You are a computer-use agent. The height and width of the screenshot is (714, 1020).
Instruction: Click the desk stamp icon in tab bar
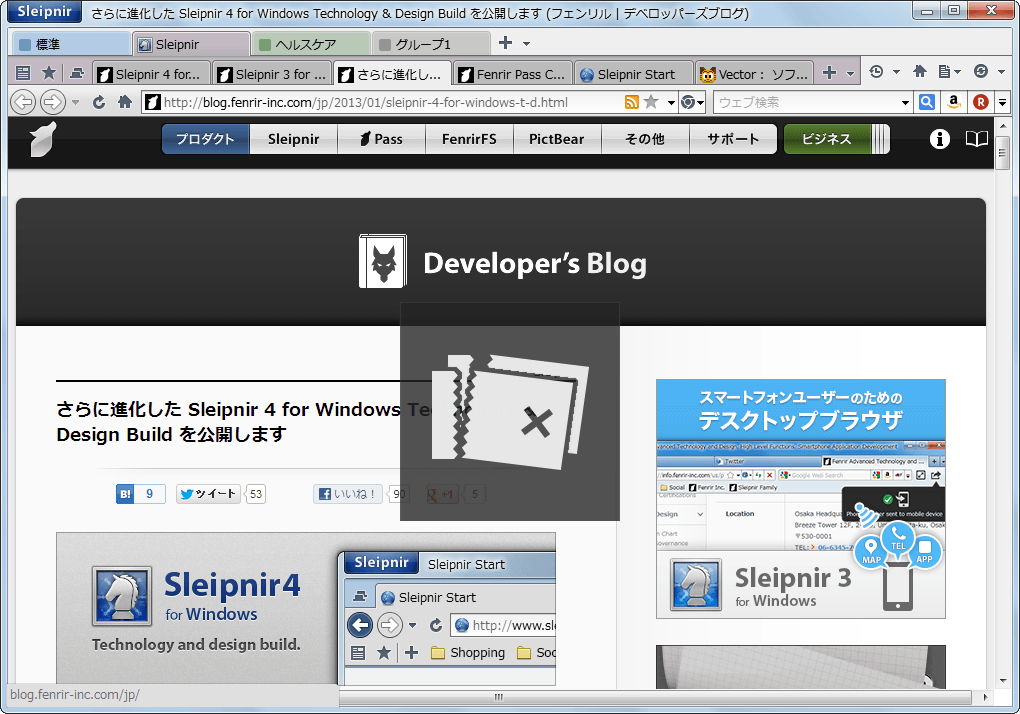(77, 73)
